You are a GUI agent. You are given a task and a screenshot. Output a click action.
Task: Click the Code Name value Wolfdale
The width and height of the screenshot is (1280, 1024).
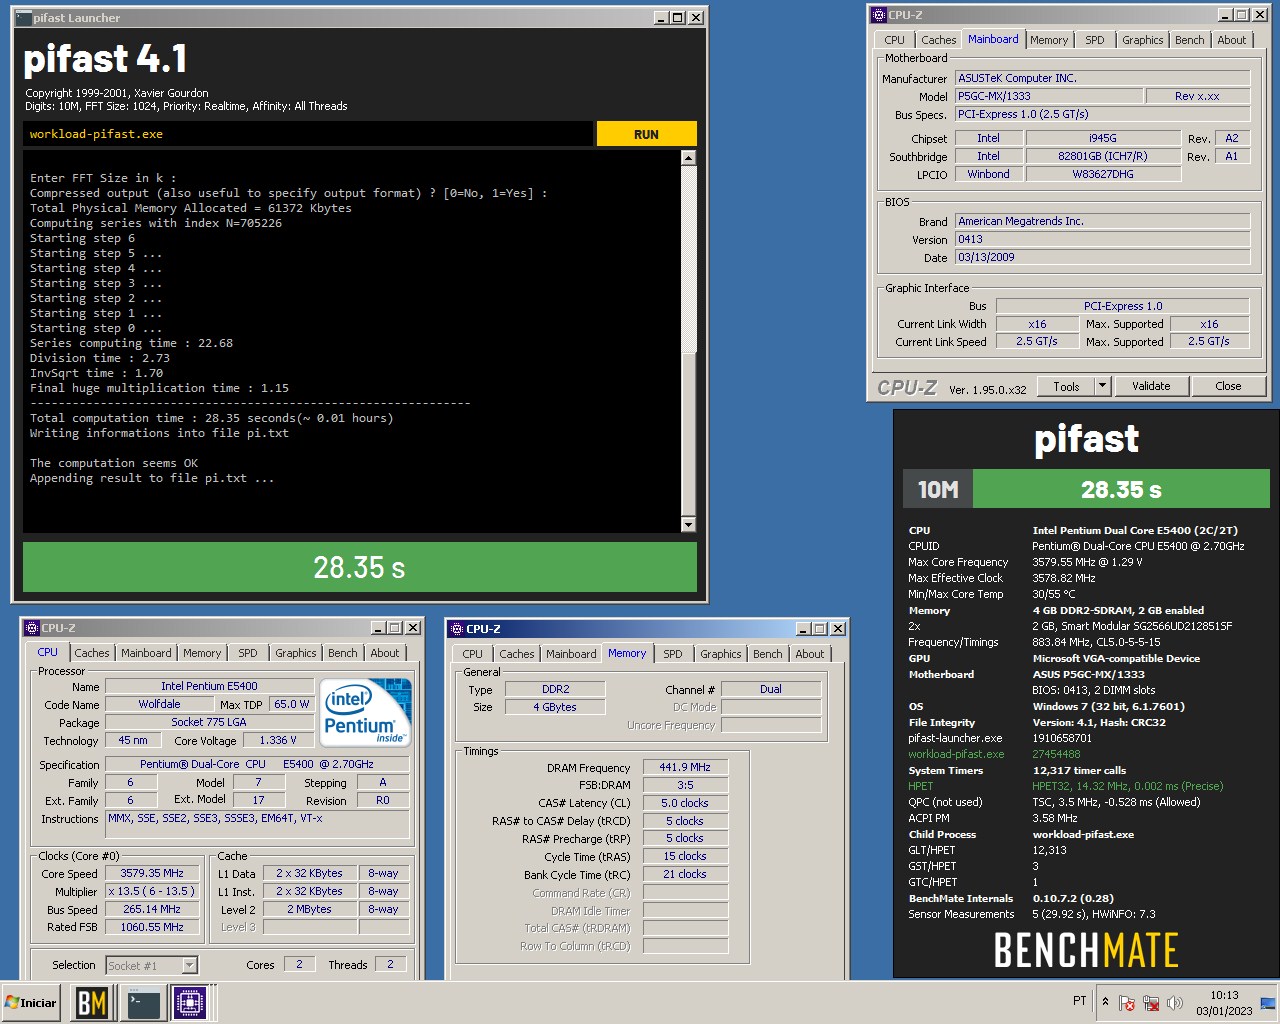160,704
